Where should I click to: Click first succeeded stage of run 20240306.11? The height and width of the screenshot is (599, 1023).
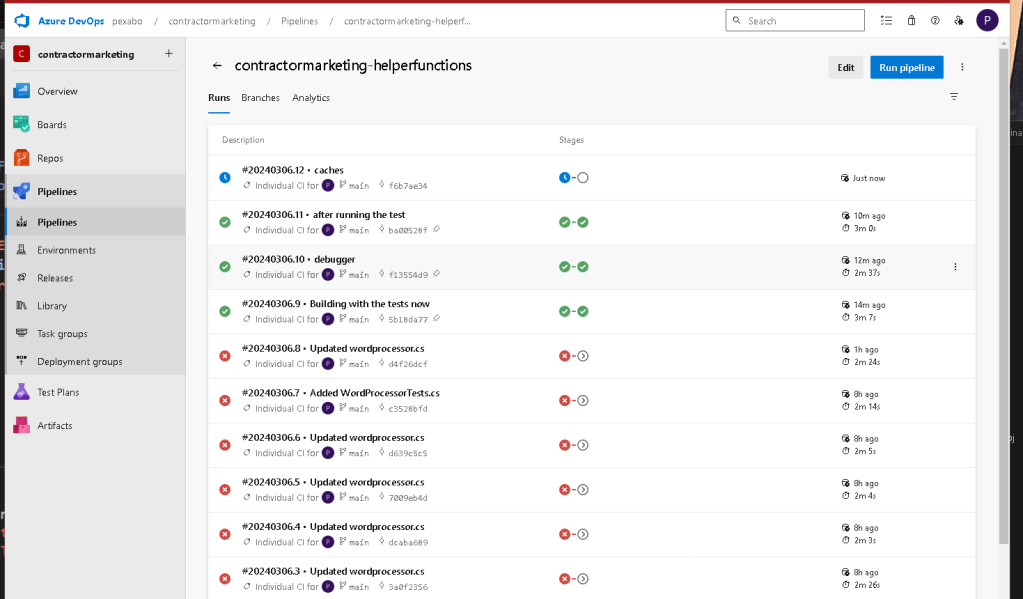(x=564, y=222)
